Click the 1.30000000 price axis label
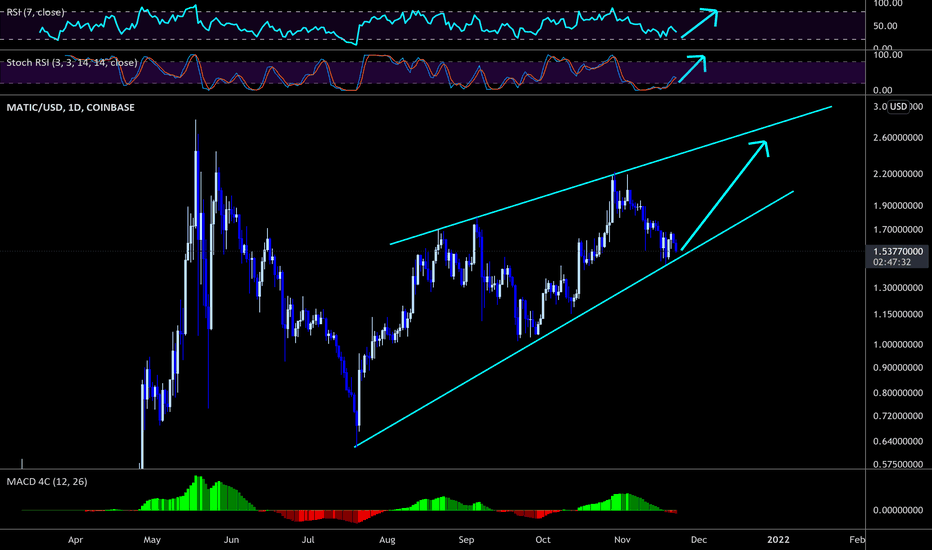The width and height of the screenshot is (932, 550). point(898,288)
